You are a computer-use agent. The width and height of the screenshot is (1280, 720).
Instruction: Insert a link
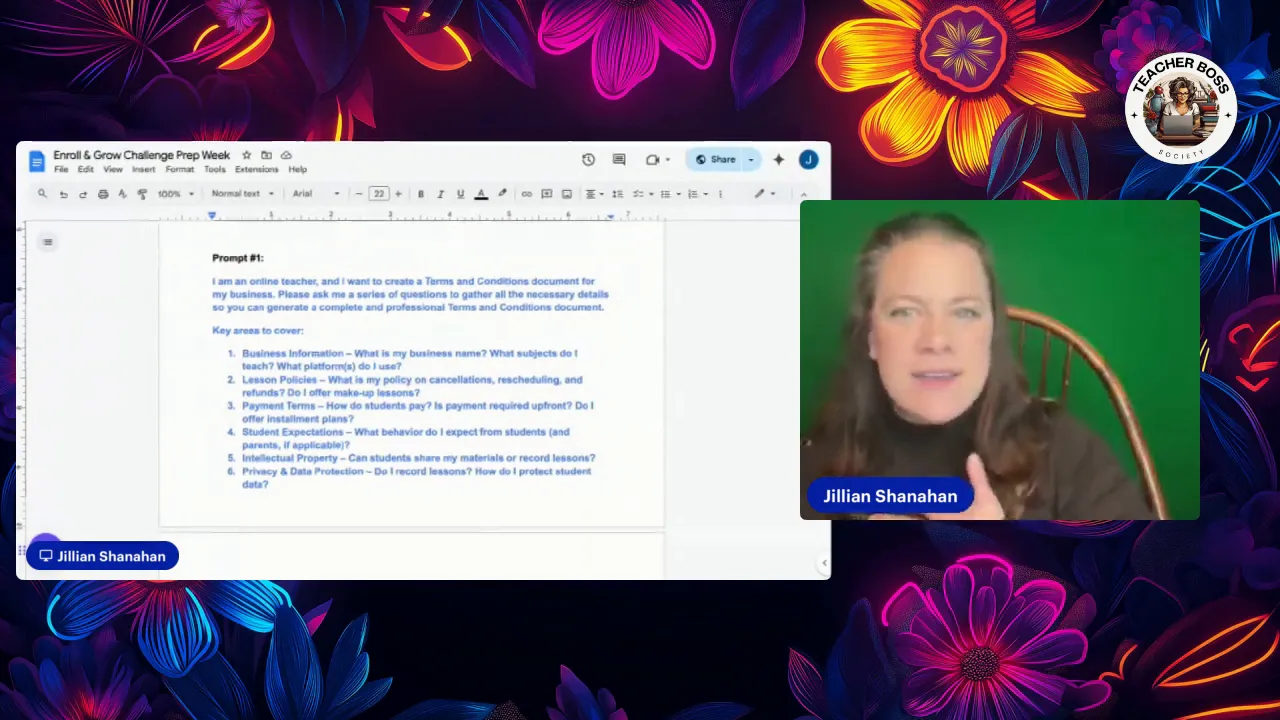click(527, 194)
